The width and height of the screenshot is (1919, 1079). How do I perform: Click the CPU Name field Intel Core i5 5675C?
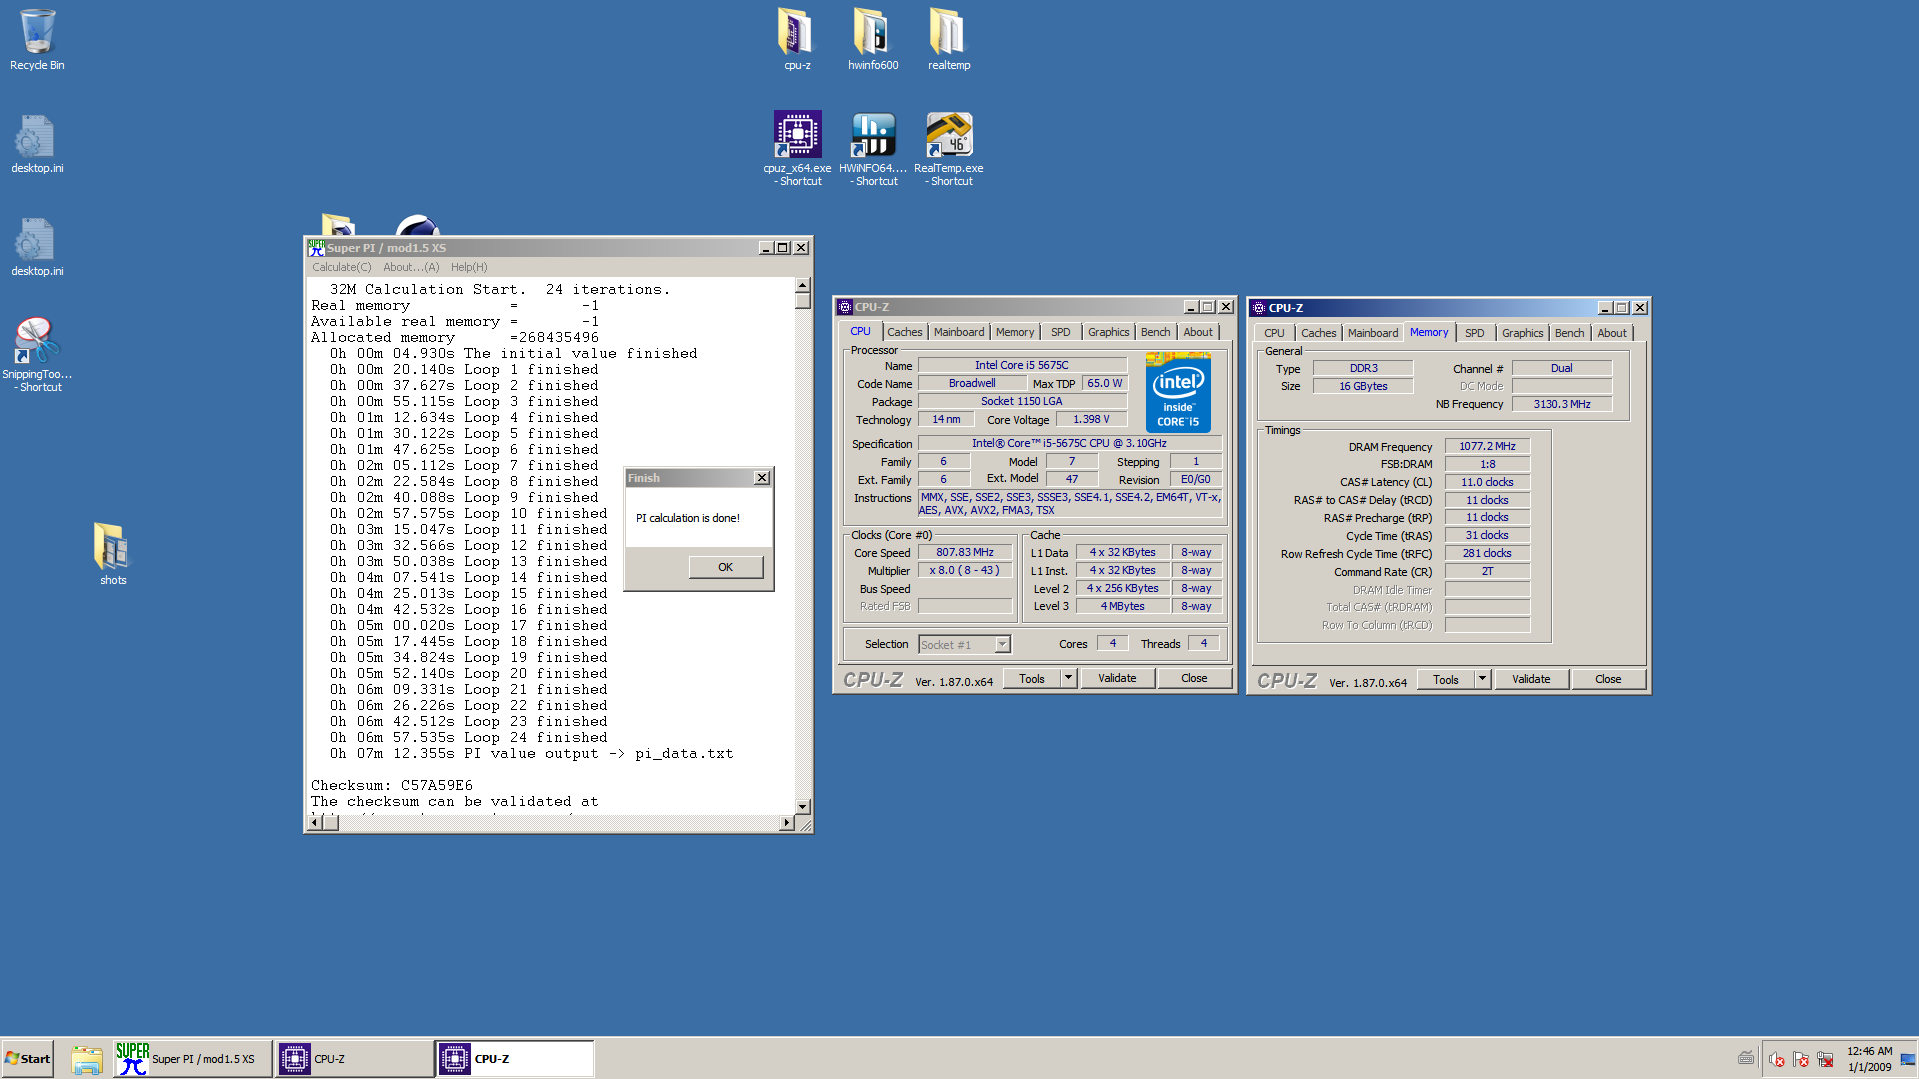tap(1022, 366)
